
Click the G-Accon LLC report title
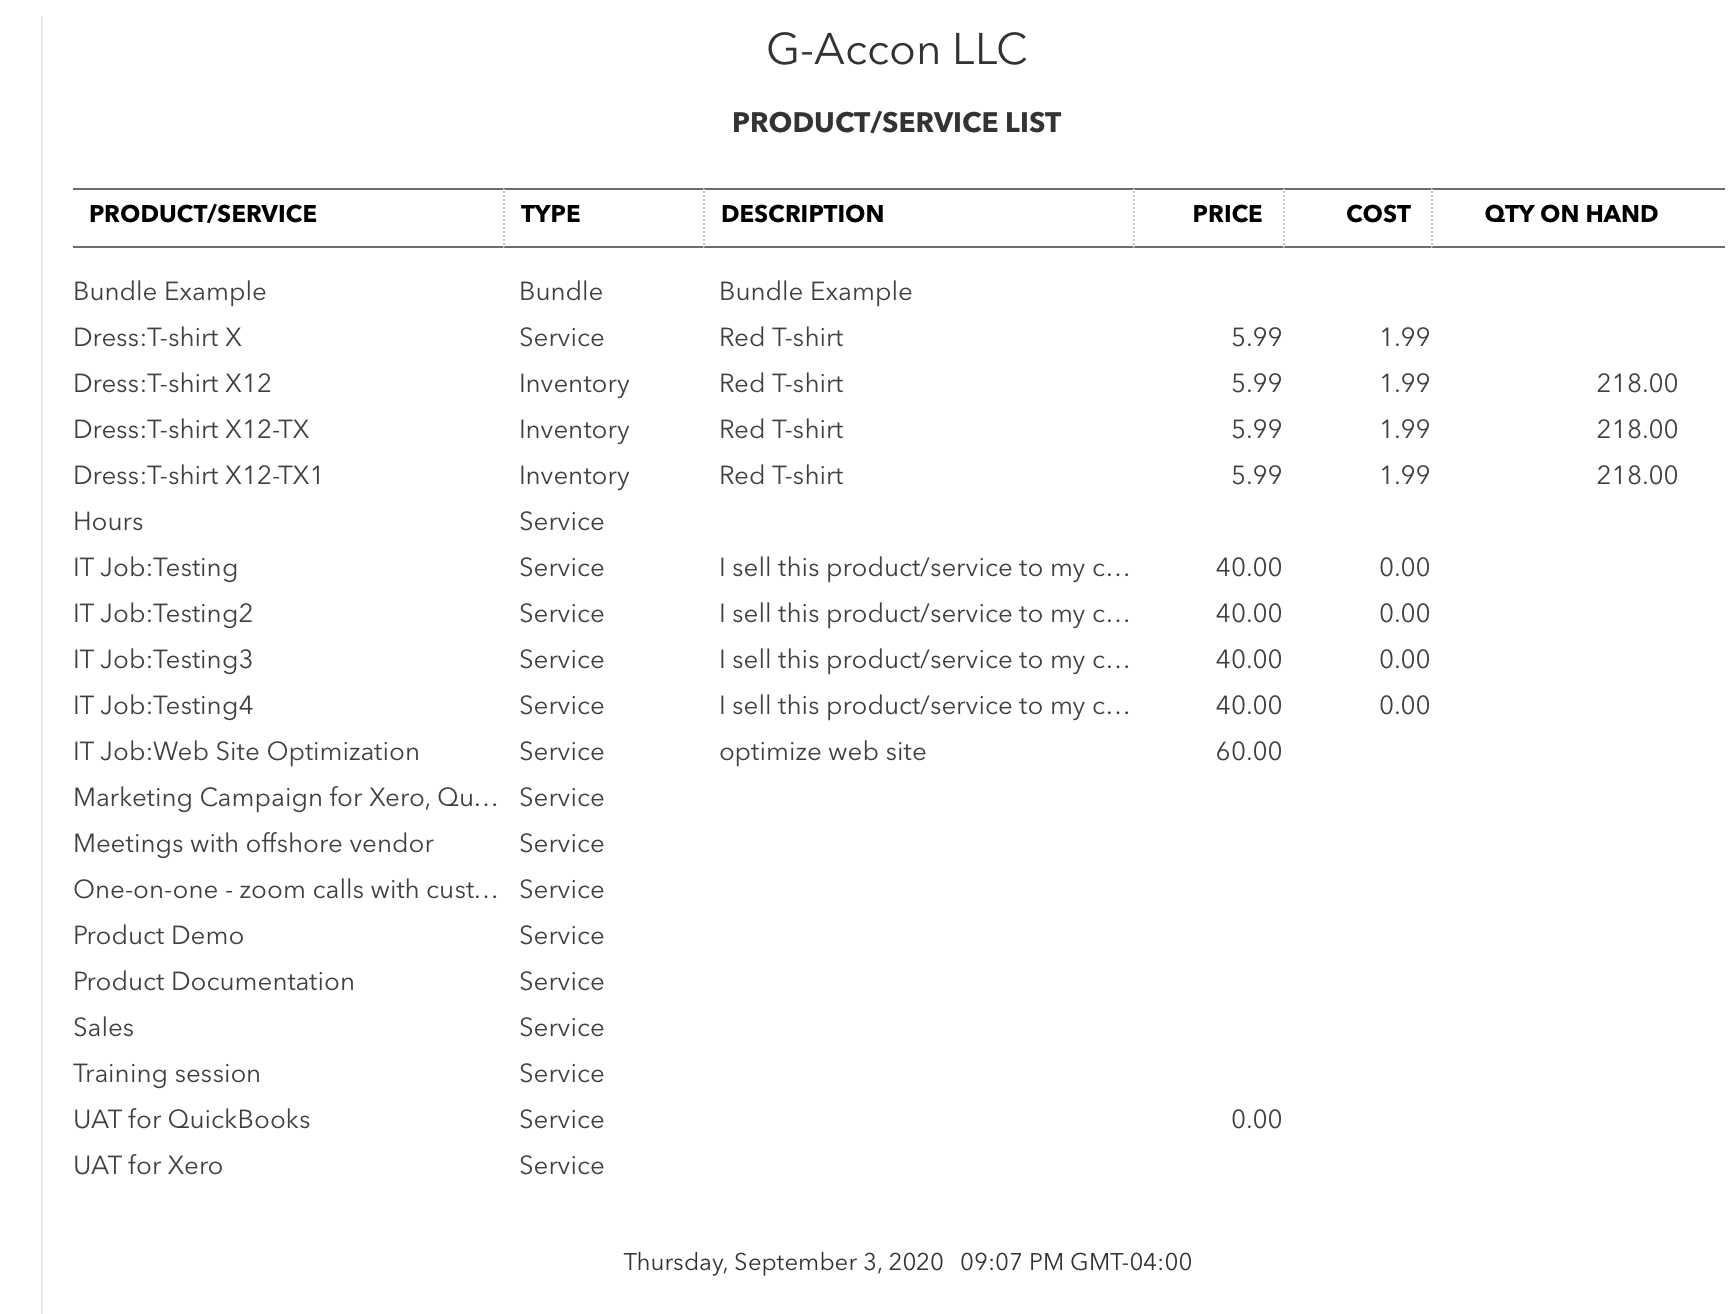896,50
